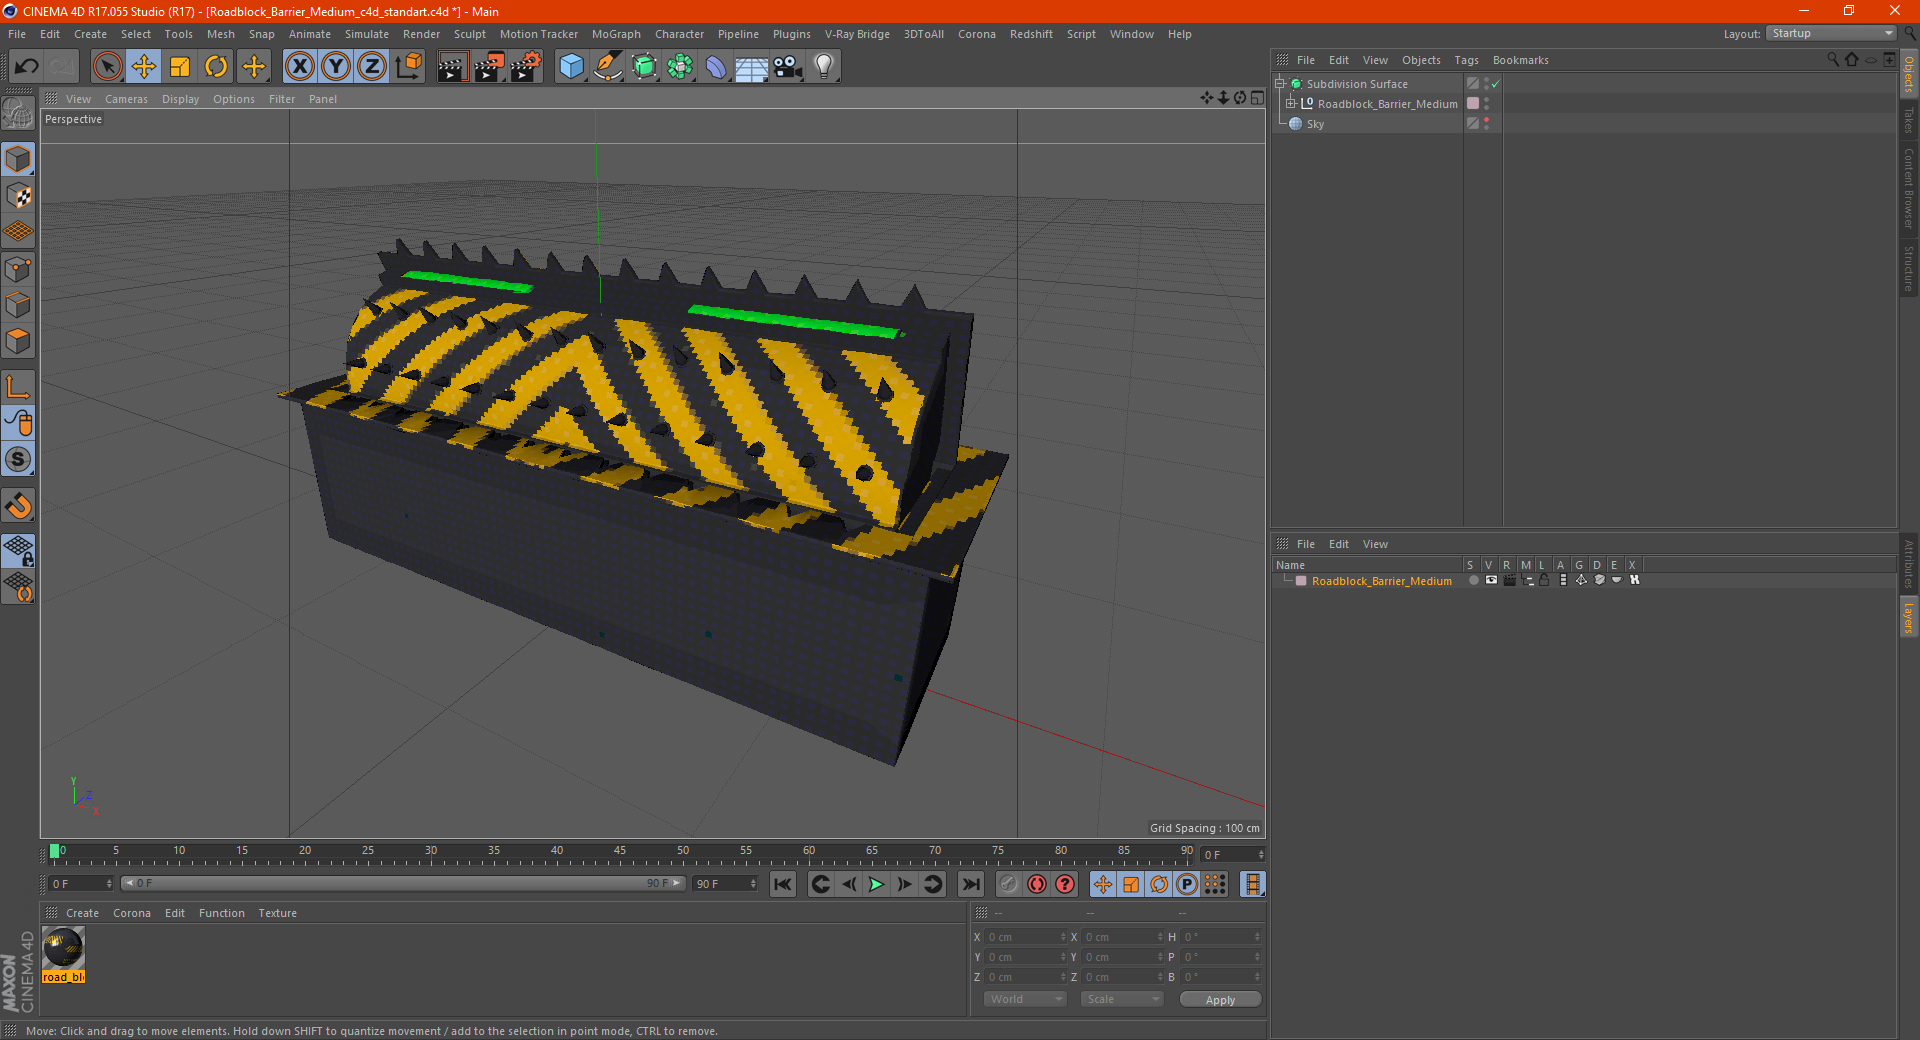The width and height of the screenshot is (1920, 1040).
Task: Open Edit Render Settings
Action: click(x=526, y=67)
